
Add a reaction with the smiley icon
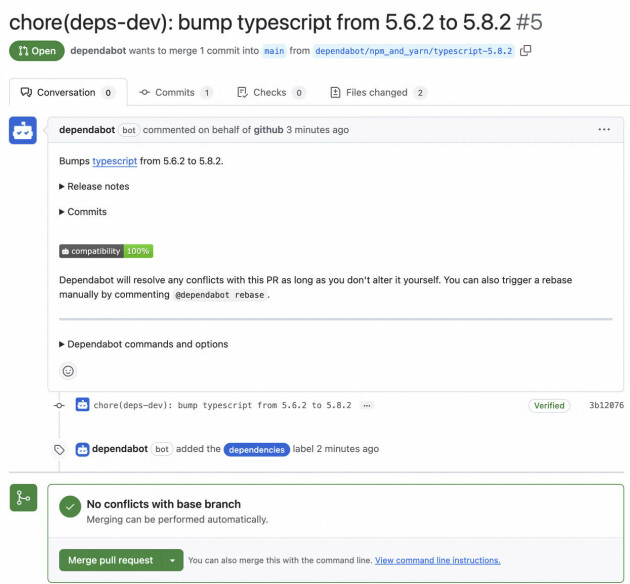tap(68, 371)
